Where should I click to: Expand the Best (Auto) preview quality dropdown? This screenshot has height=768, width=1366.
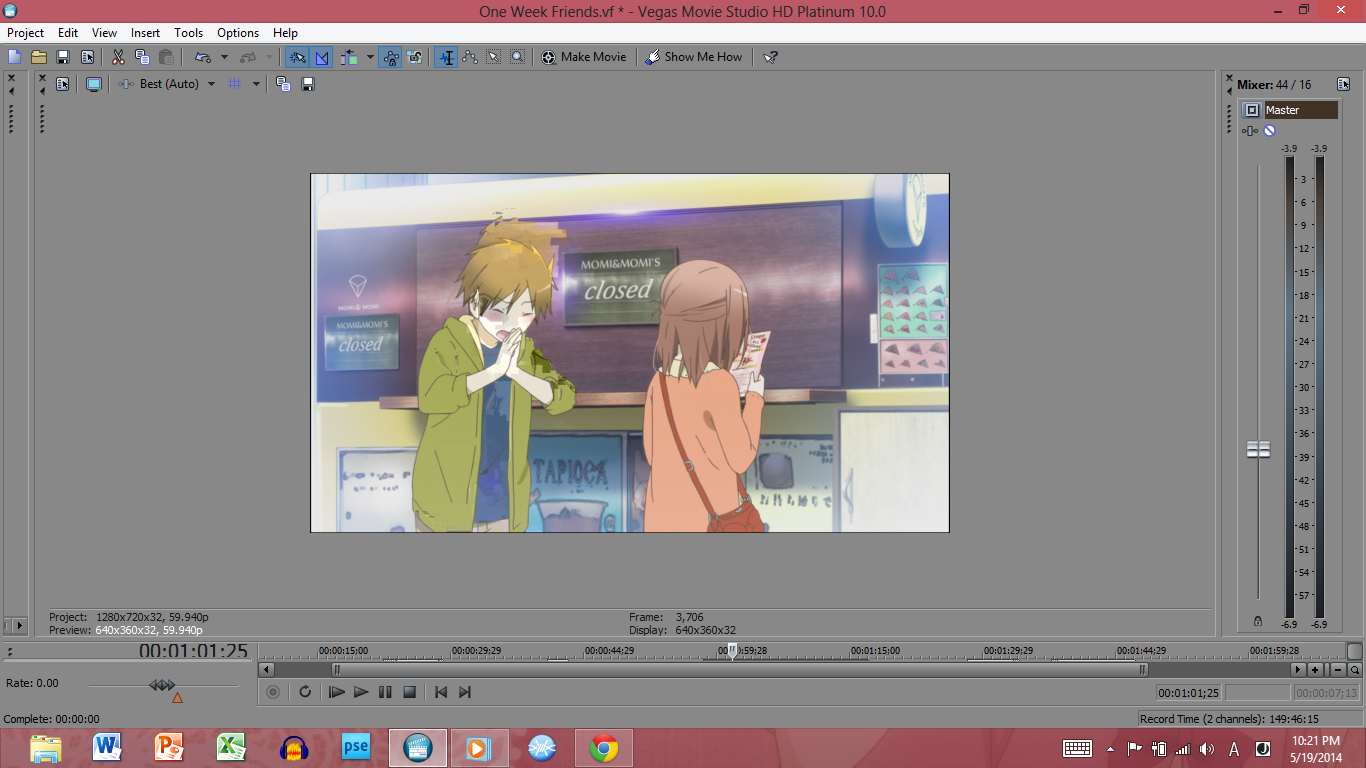coord(211,84)
